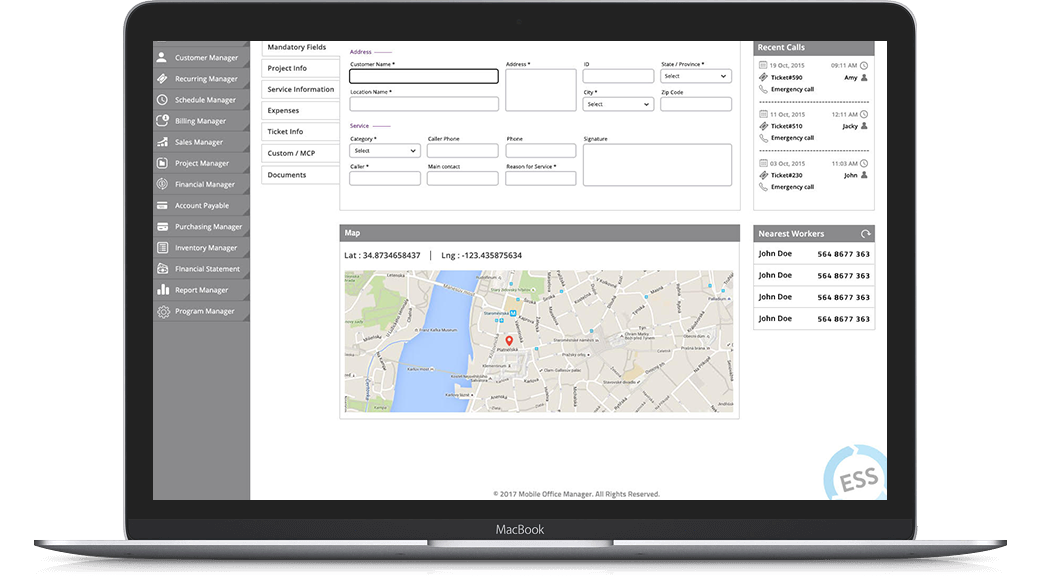Click the Report Manager bar chart icon
1042x576 pixels.
[x=163, y=290]
